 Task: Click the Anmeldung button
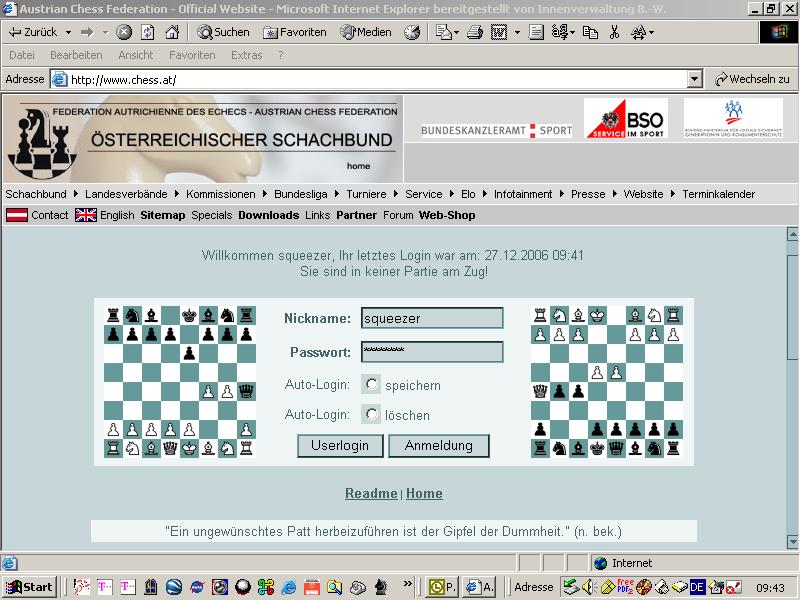pos(439,446)
